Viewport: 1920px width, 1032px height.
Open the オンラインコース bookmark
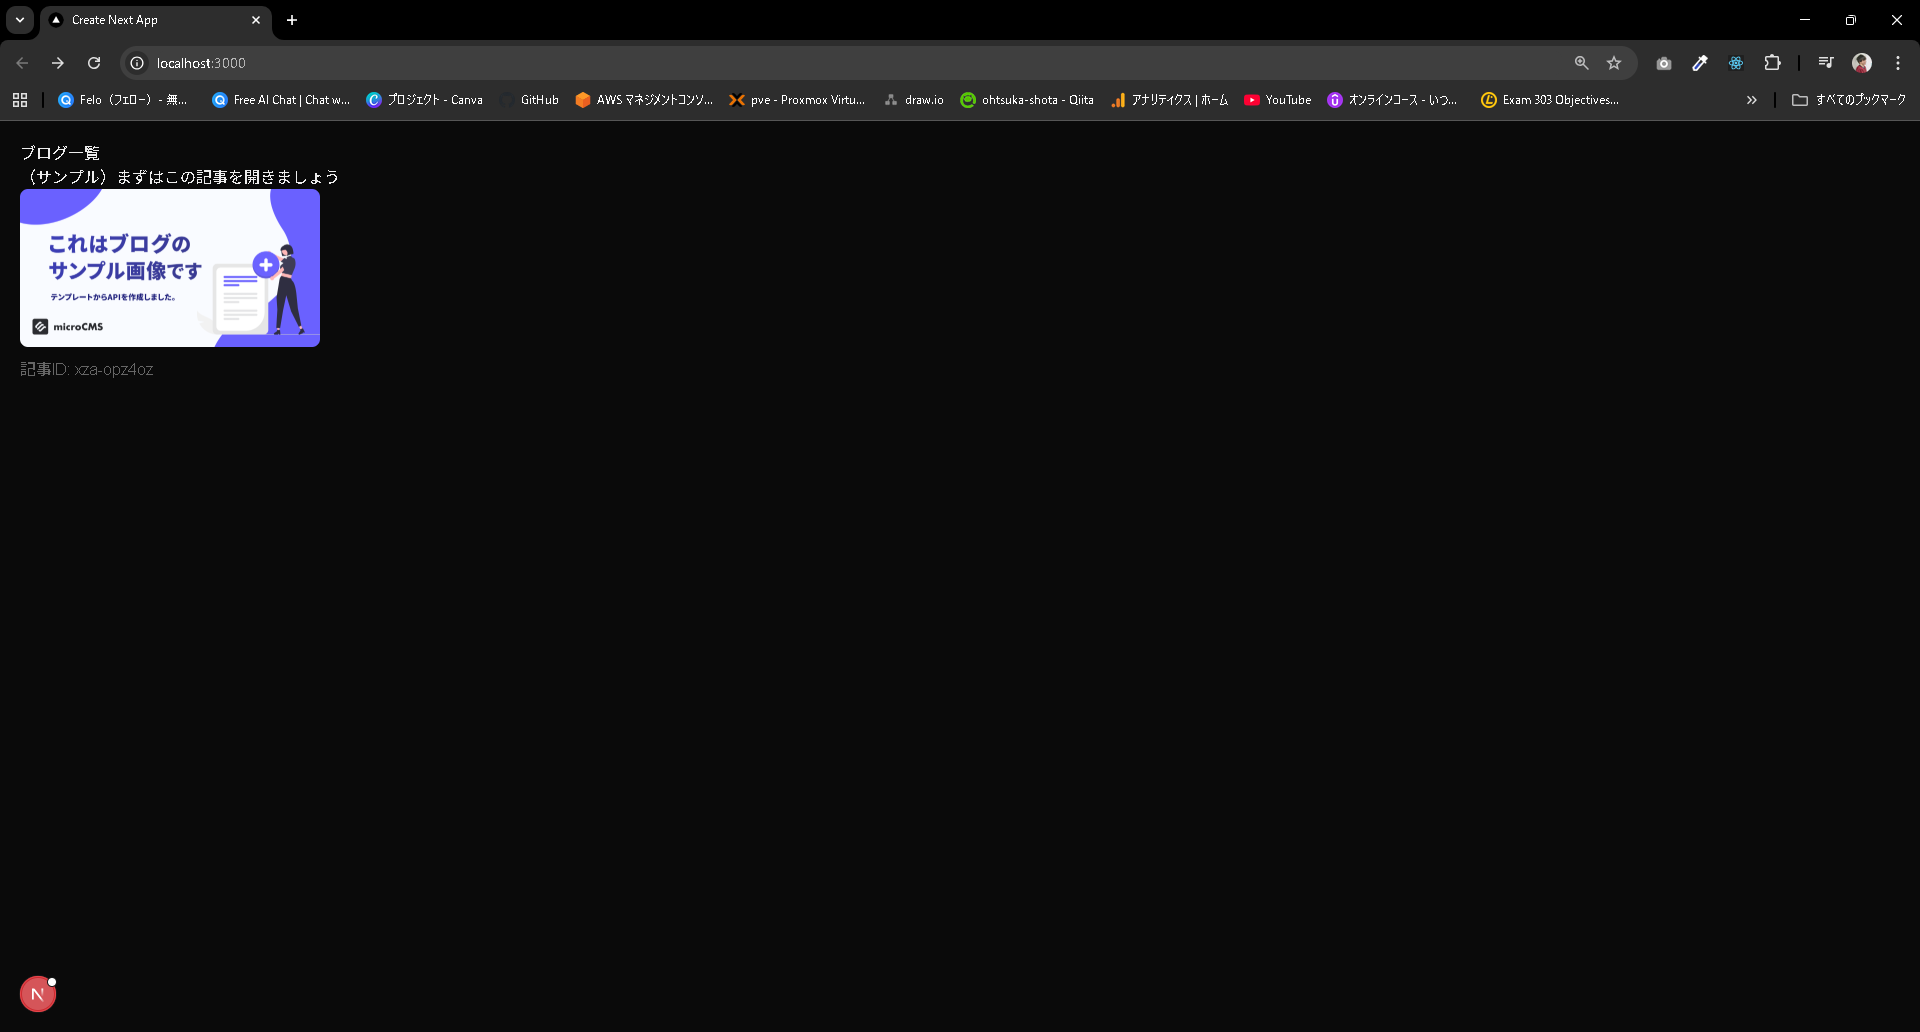tap(1392, 100)
